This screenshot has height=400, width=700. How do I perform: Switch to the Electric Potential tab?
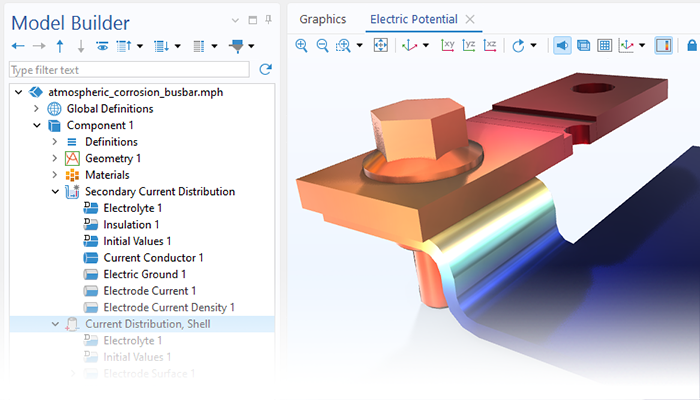click(x=414, y=19)
